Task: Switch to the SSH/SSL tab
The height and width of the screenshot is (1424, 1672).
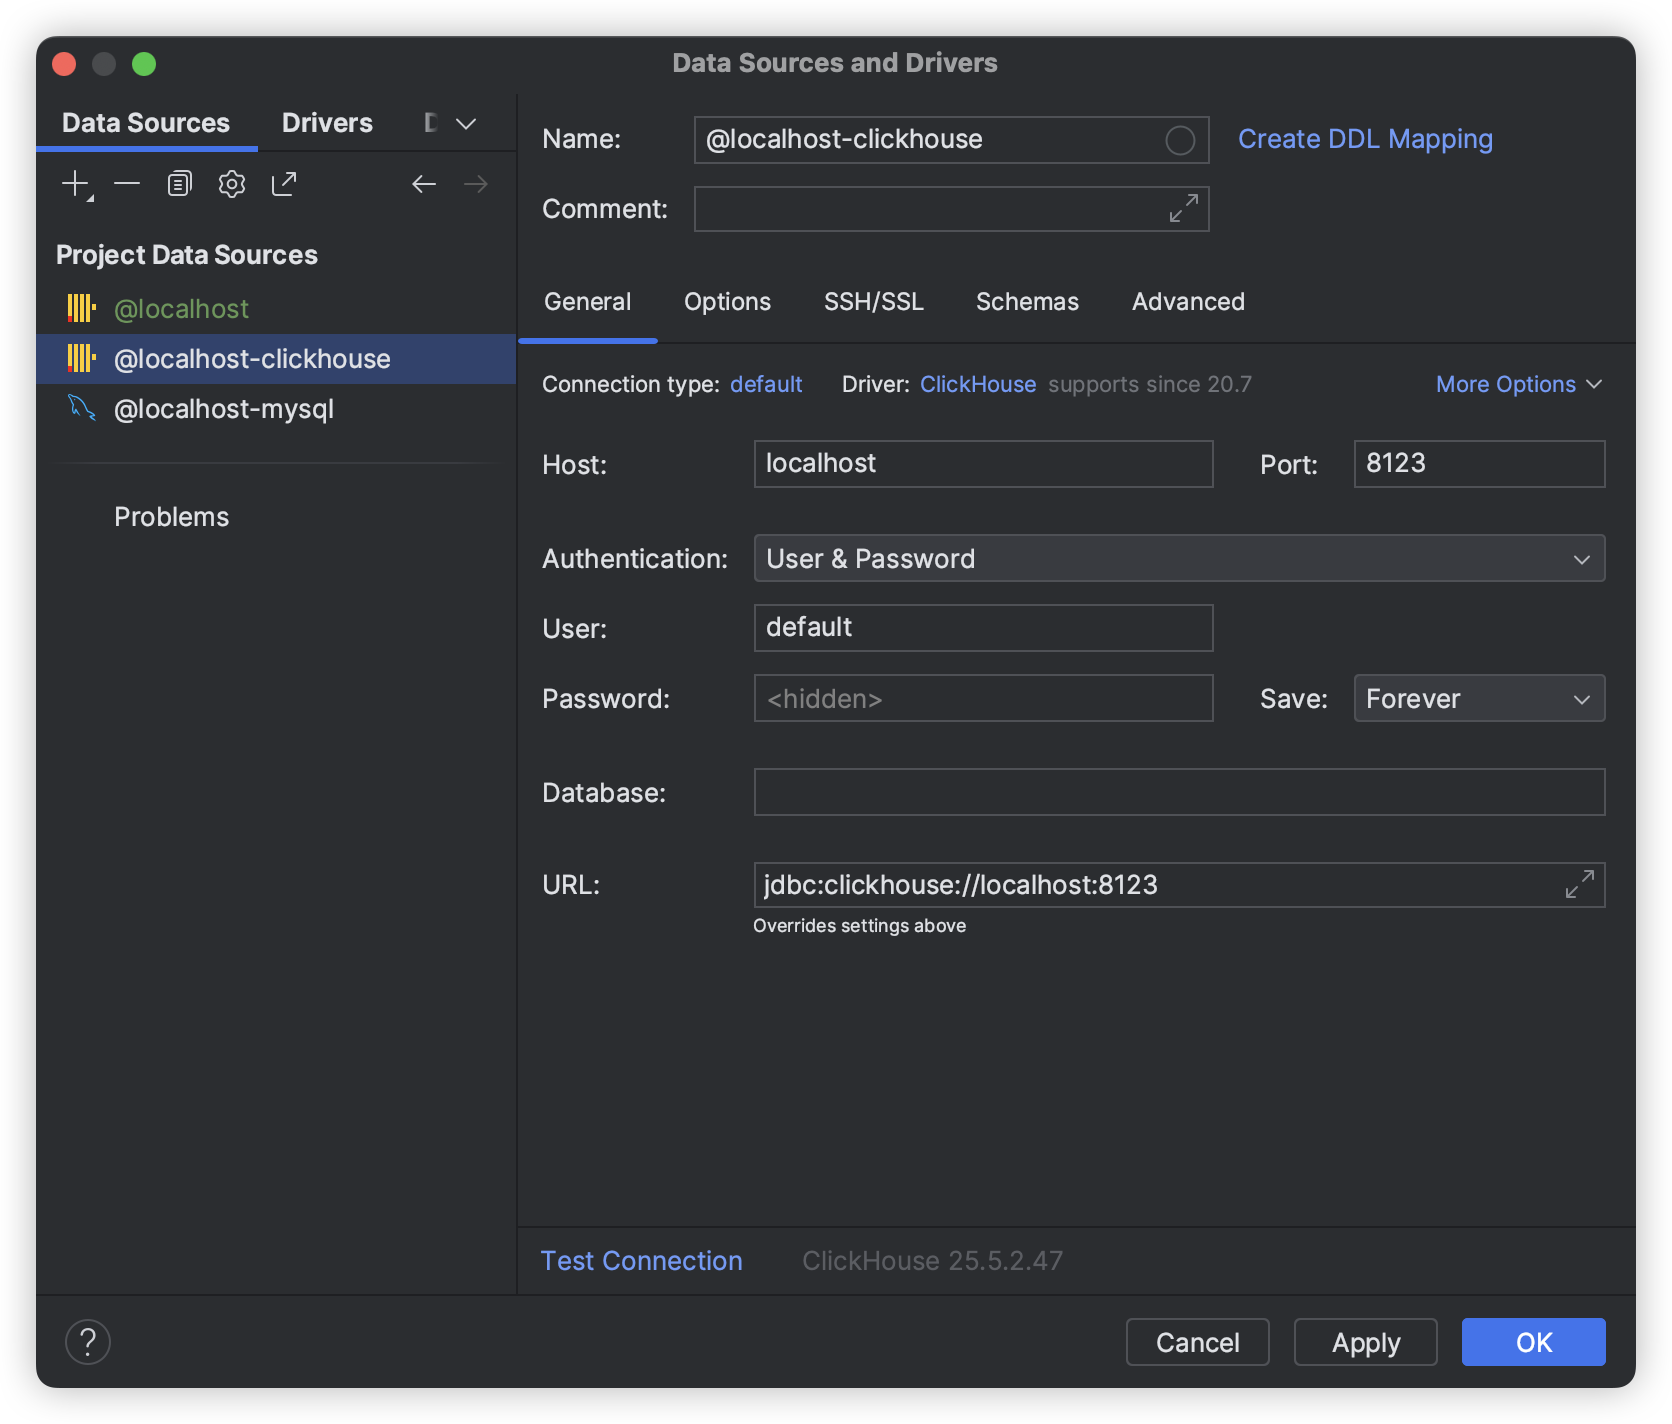Action: (873, 302)
